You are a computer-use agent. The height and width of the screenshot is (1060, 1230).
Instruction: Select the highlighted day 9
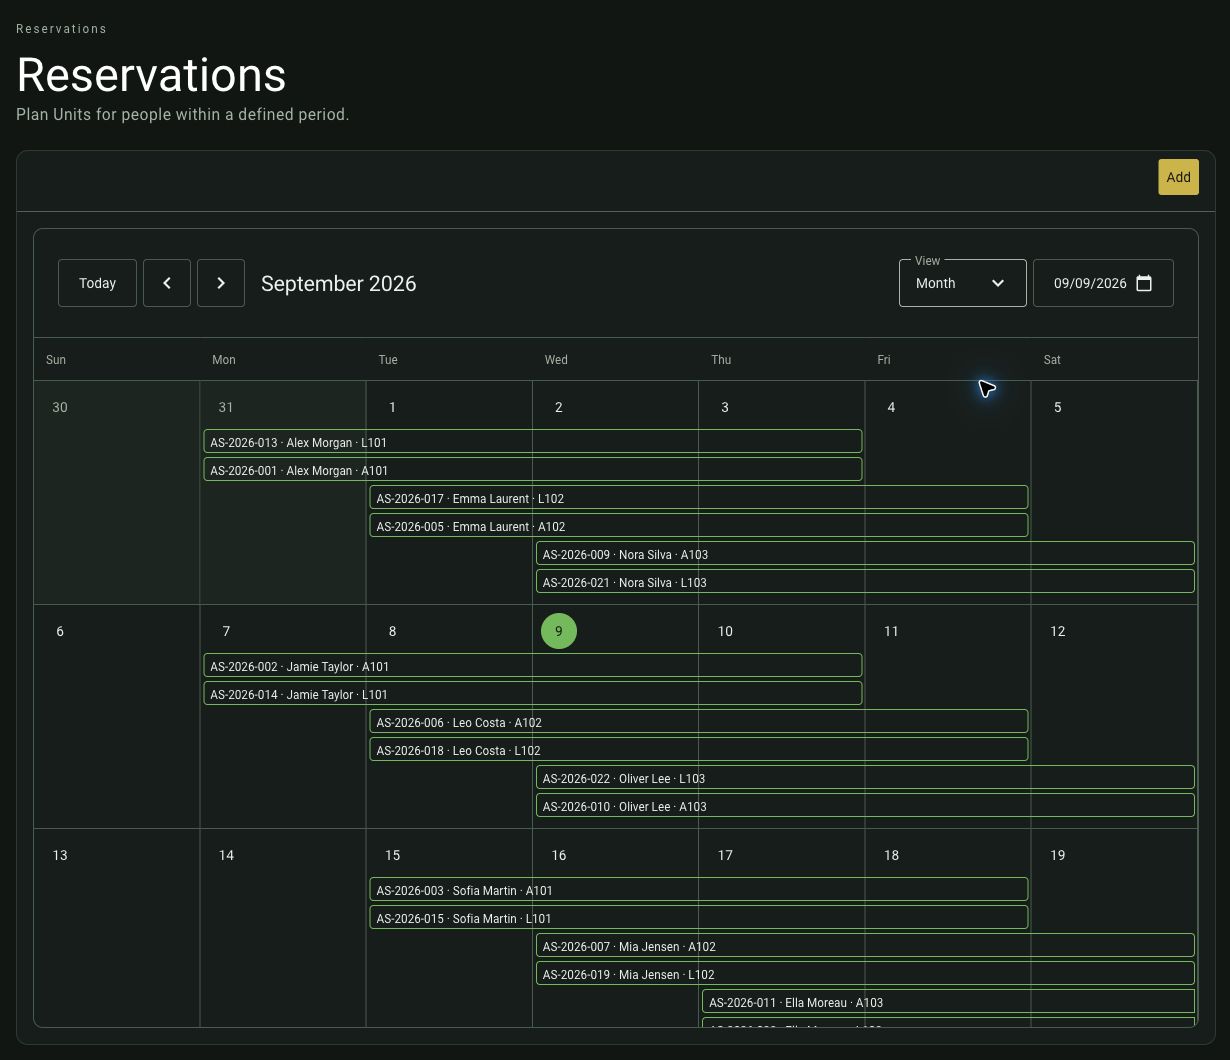coord(559,631)
